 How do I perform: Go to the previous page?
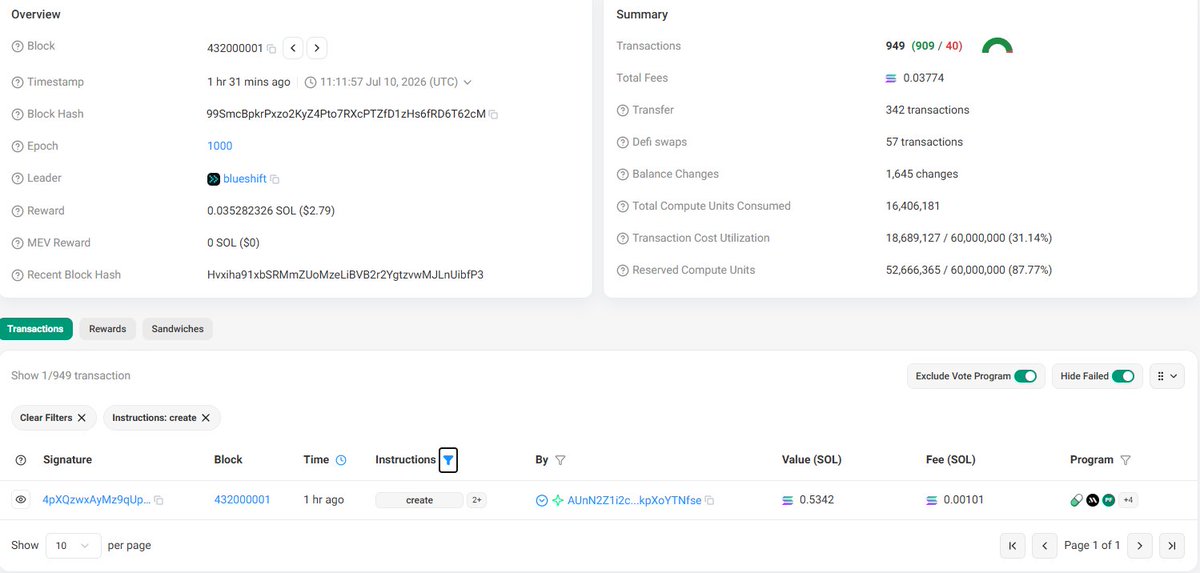click(1045, 545)
